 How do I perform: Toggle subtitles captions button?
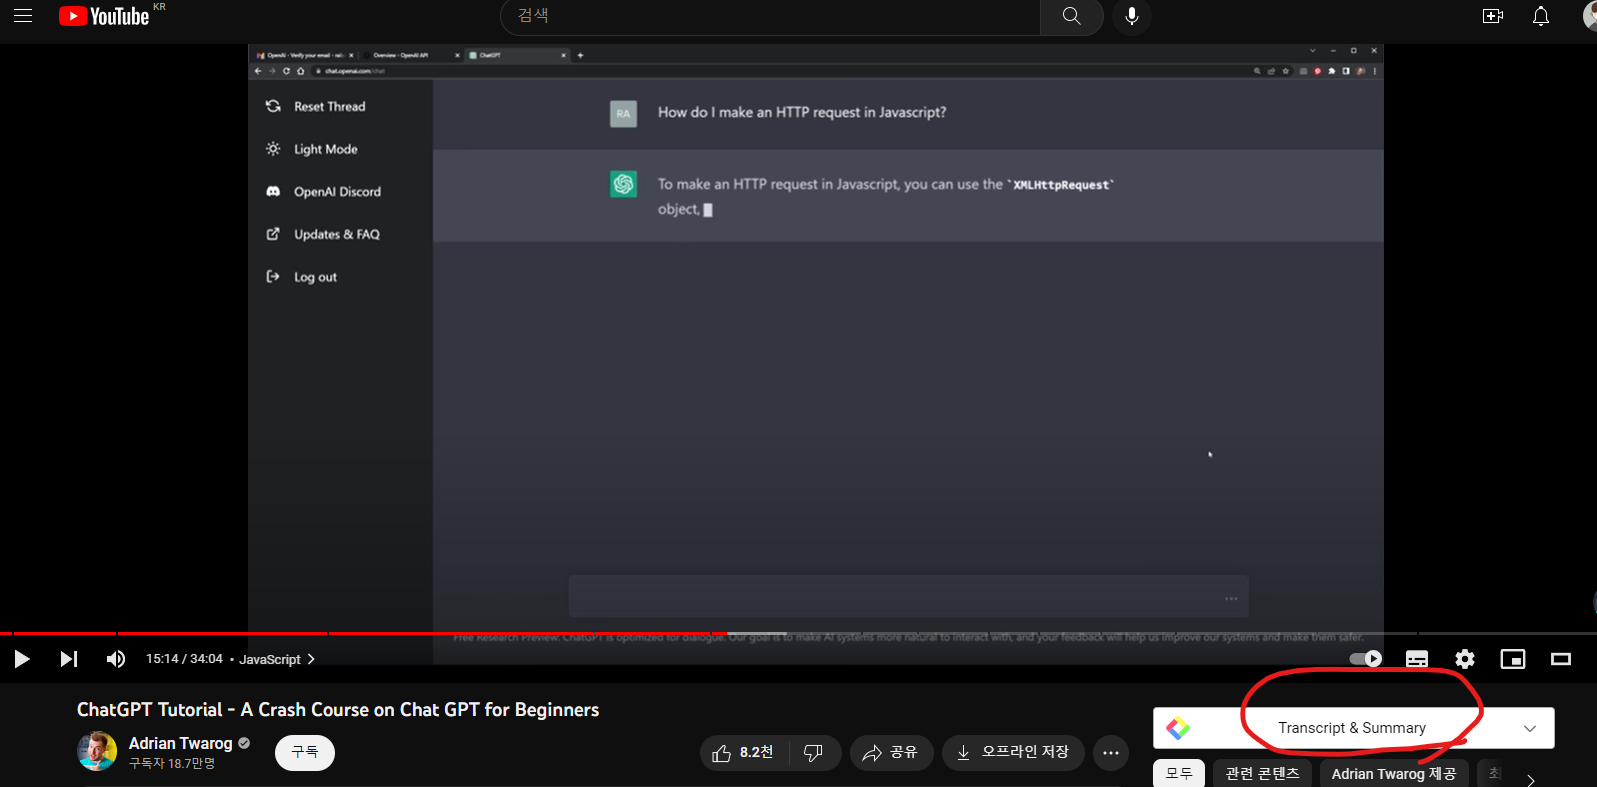click(x=1417, y=659)
